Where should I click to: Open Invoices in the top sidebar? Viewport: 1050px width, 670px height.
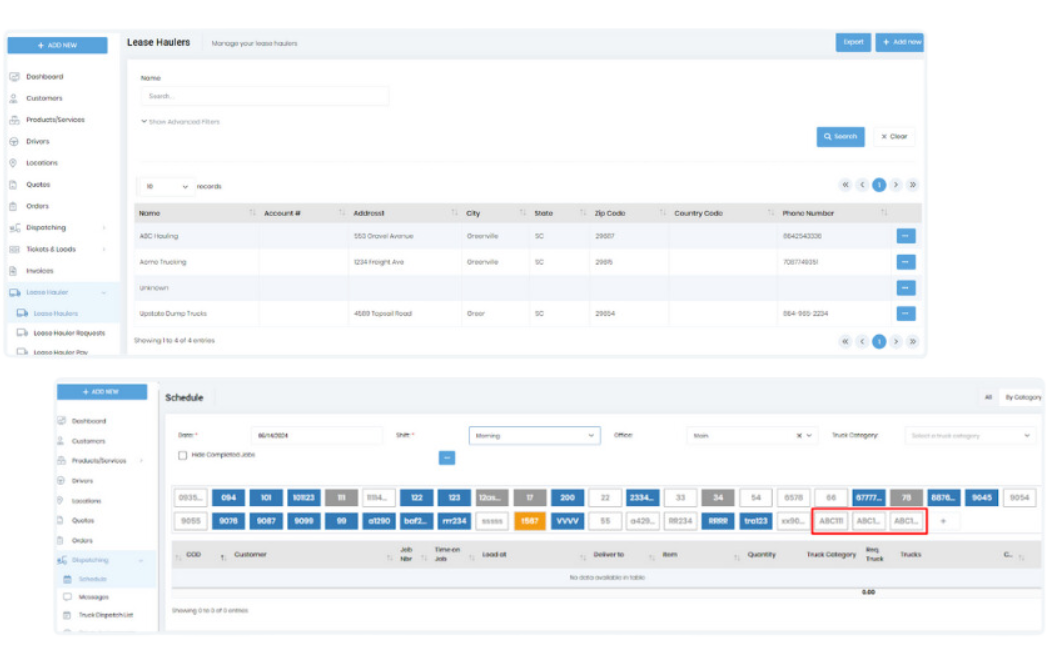(x=39, y=271)
